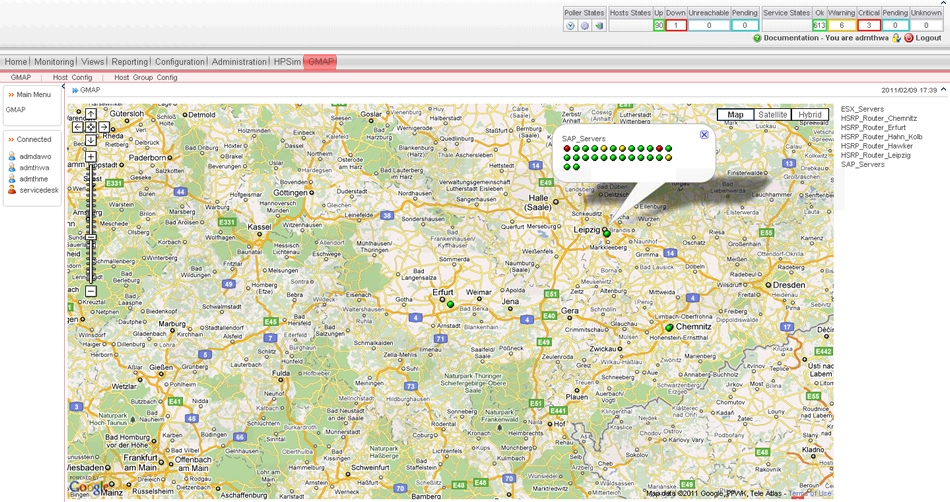Open the Configuration menu
The width and height of the screenshot is (950, 502).
click(180, 62)
